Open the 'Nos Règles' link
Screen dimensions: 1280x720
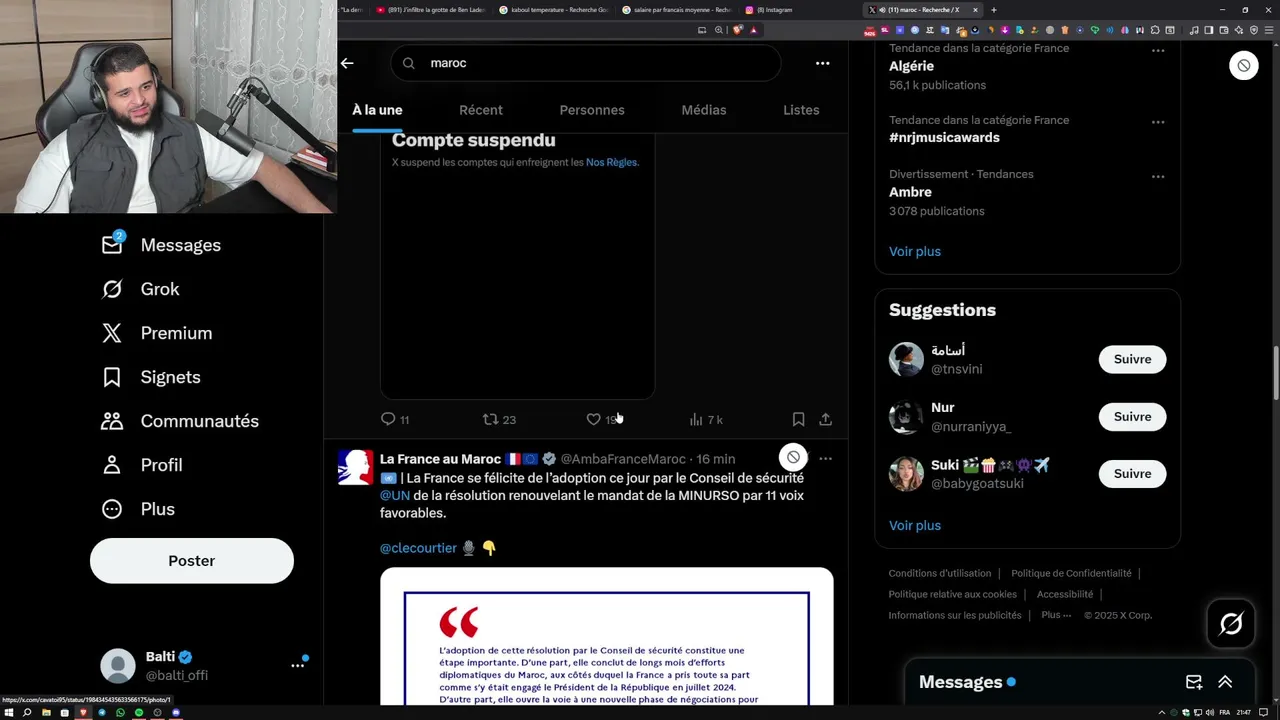click(612, 162)
